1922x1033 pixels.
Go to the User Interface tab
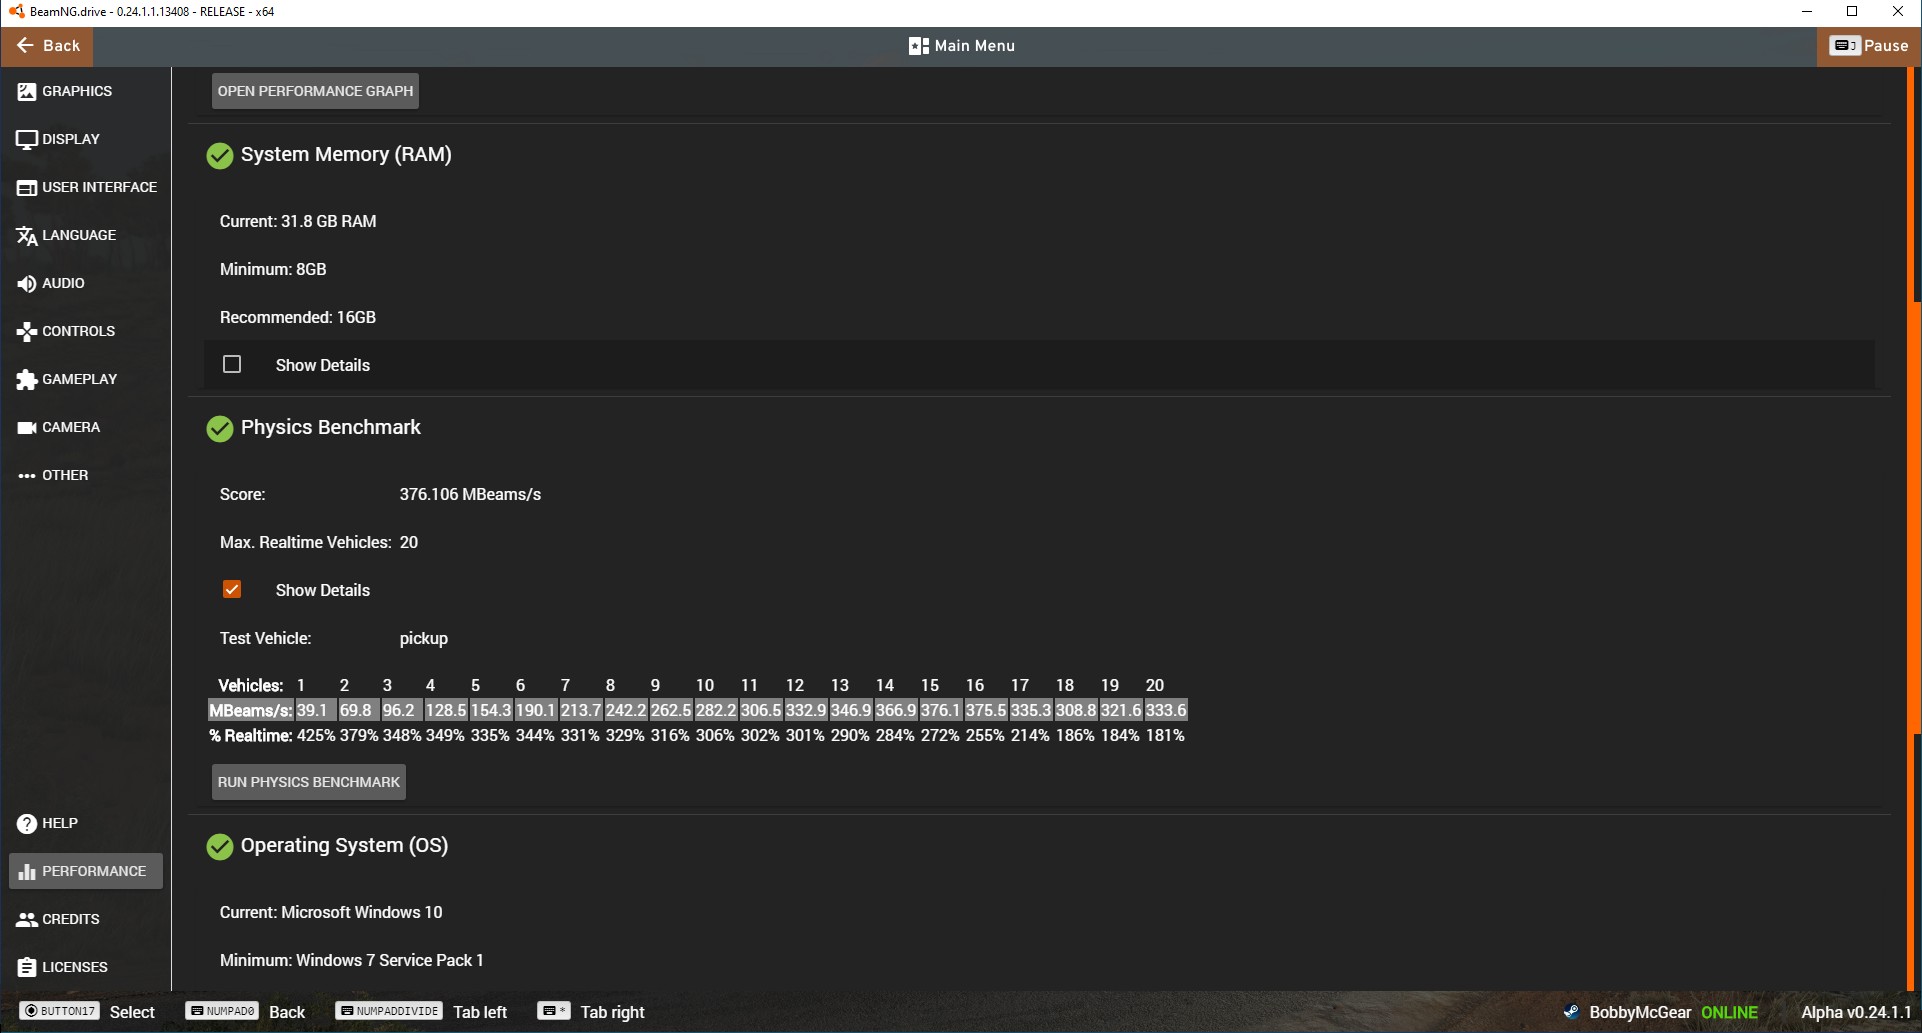point(86,188)
